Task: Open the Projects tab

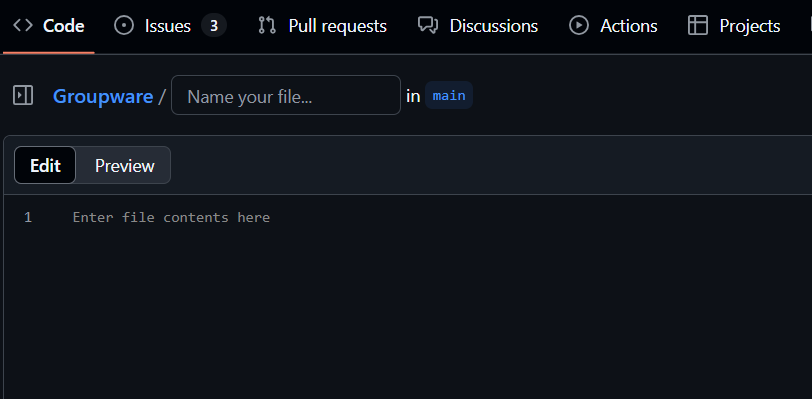Action: coord(734,26)
